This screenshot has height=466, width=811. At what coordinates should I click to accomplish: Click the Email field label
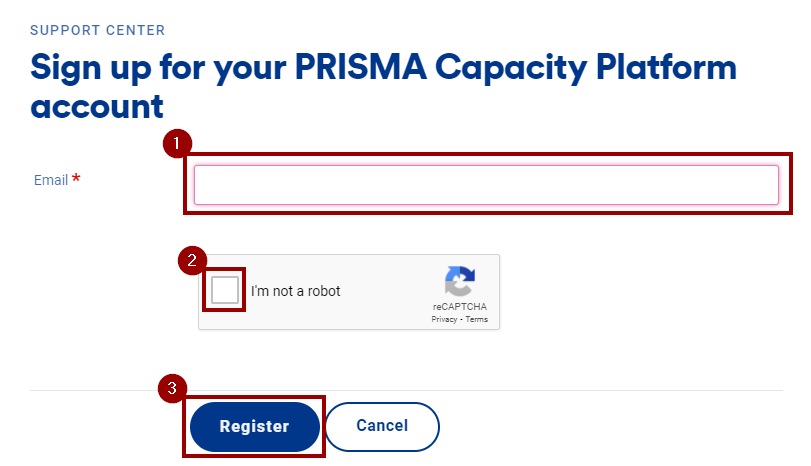point(50,181)
